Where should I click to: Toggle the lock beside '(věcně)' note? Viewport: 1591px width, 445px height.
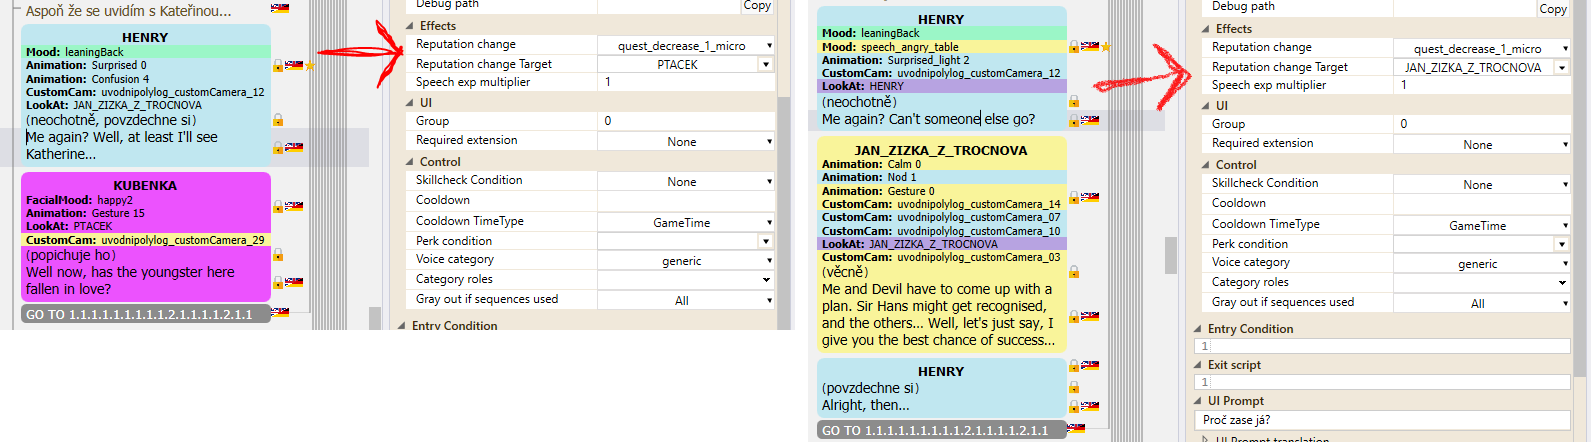(x=1074, y=272)
